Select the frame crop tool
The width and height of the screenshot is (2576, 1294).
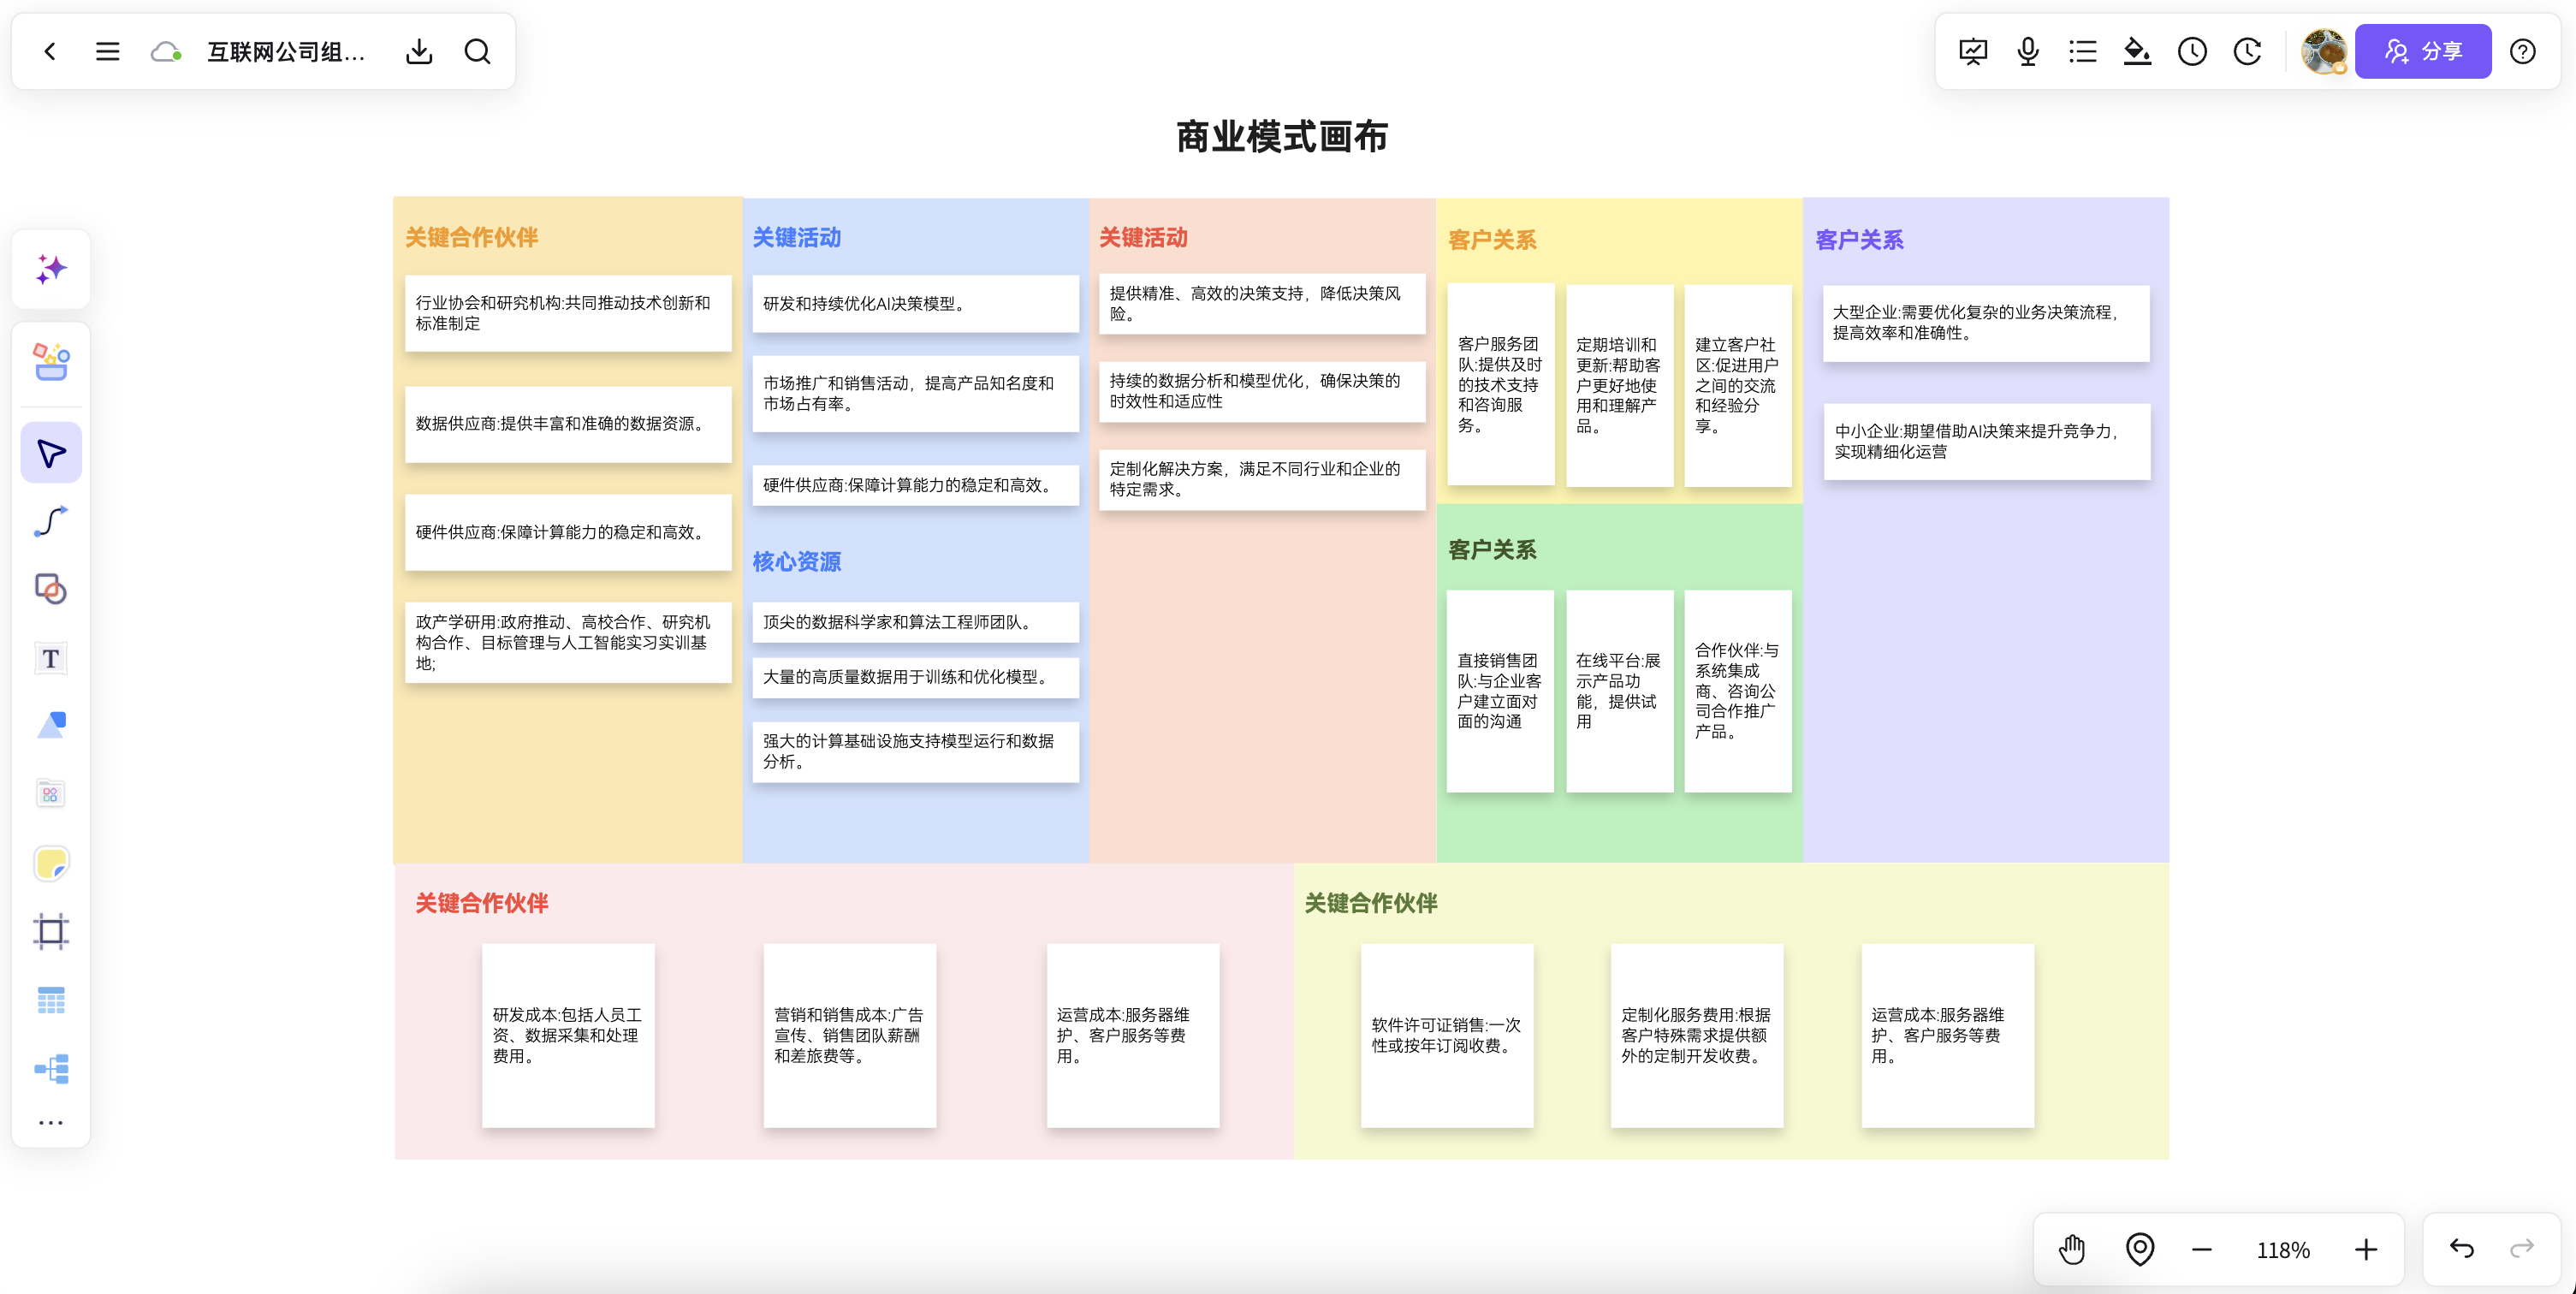51,931
